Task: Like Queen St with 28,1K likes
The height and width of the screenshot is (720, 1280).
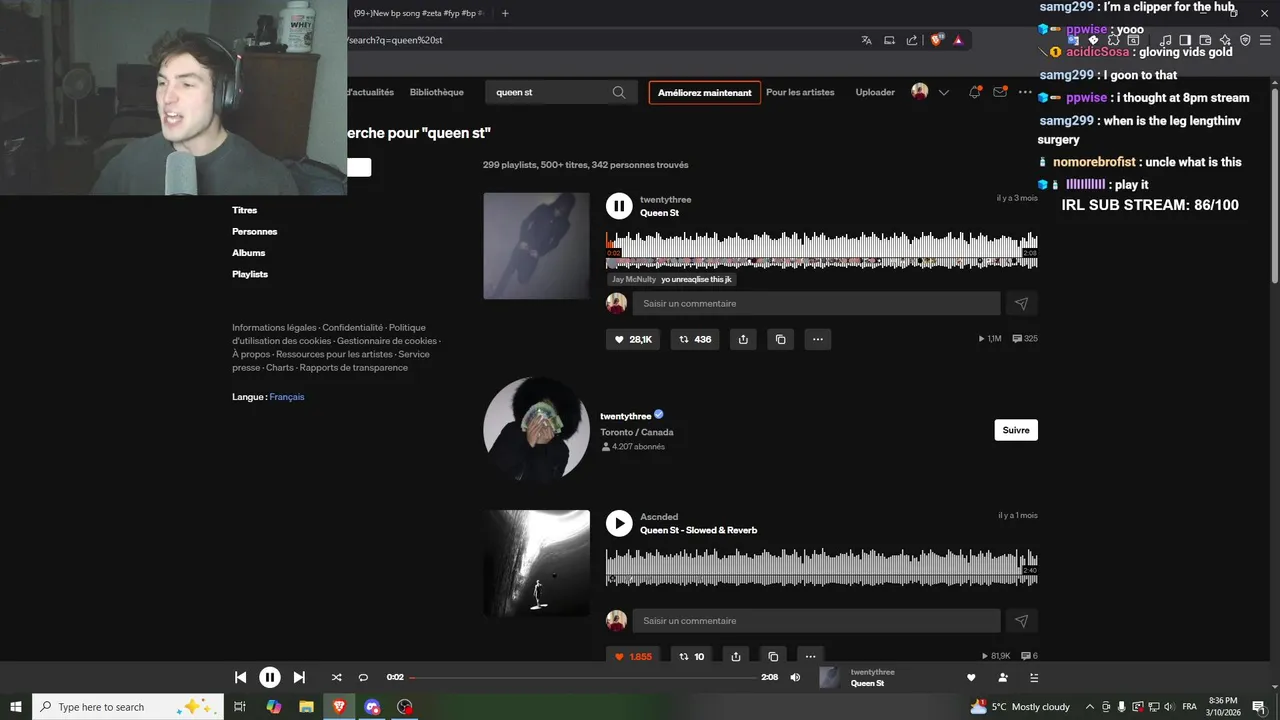Action: pyautogui.click(x=633, y=339)
